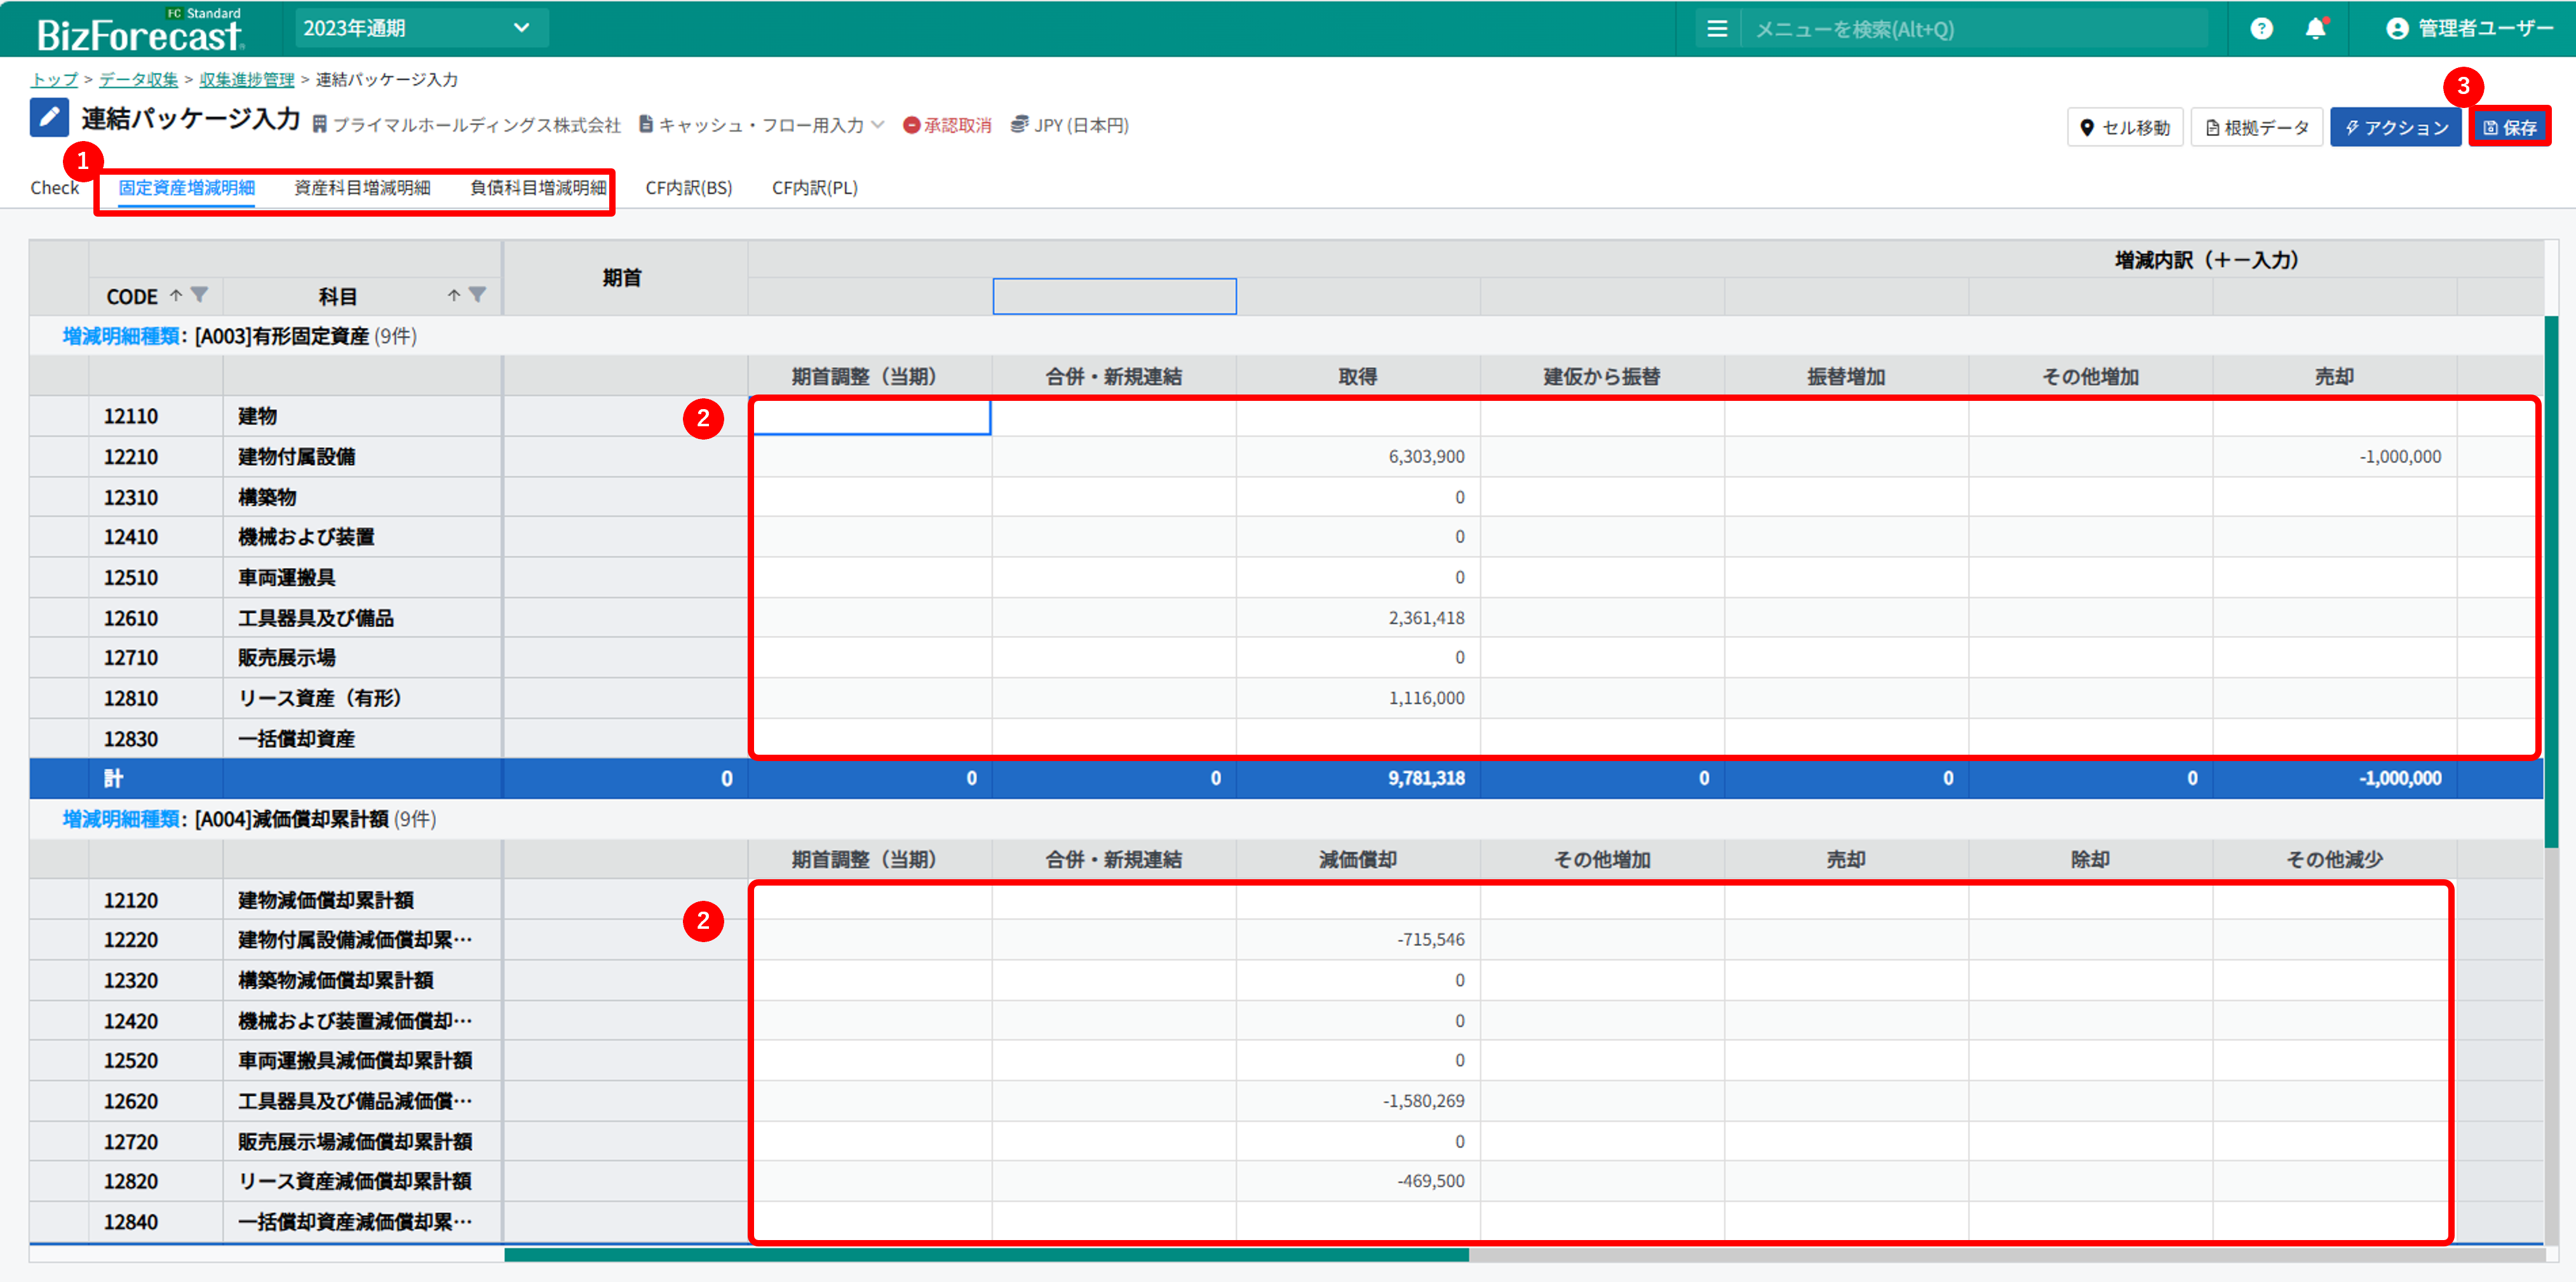Click the 根拠データ button
The height and width of the screenshot is (1282, 2576).
[x=2256, y=128]
